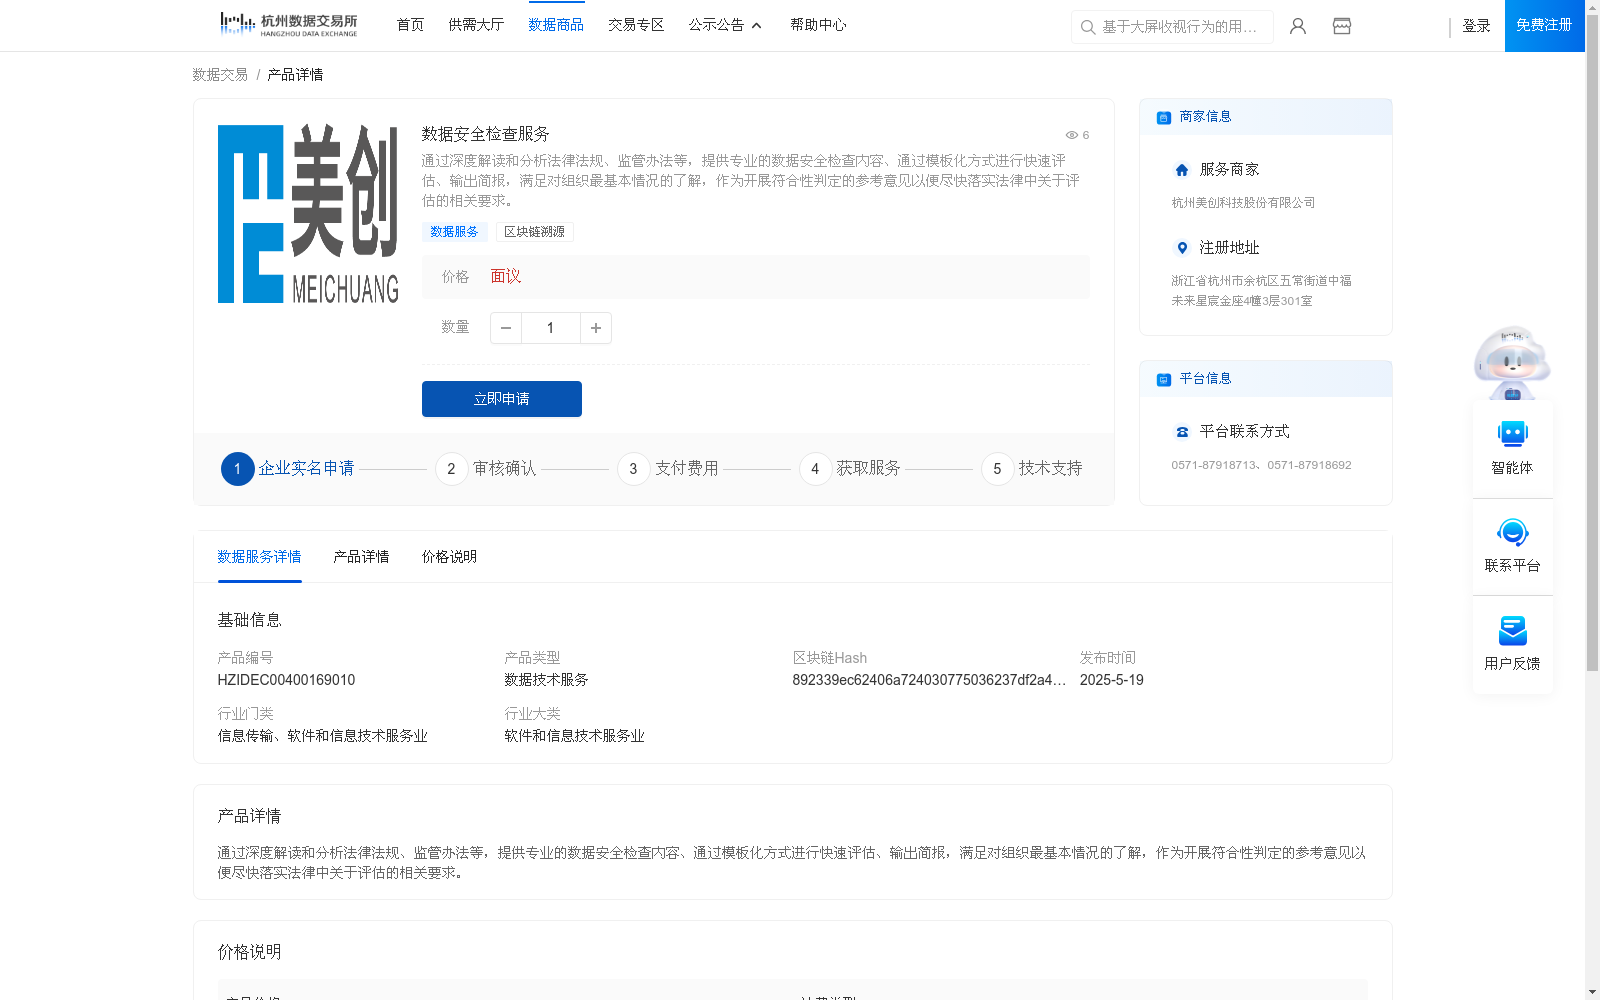1600x1000 pixels.
Task: Decrease quantity with the minus button
Action: pyautogui.click(x=506, y=328)
